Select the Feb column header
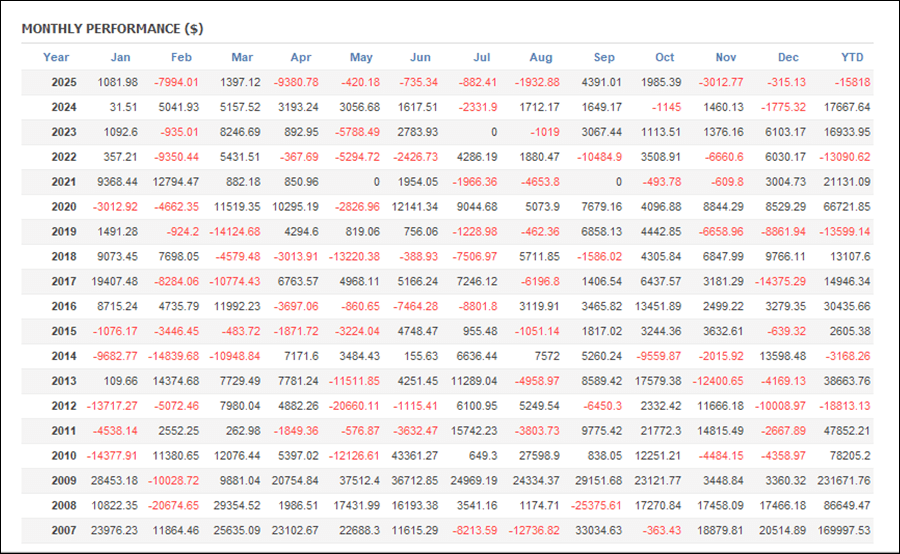Screen dimensions: 900x554 pos(181,57)
